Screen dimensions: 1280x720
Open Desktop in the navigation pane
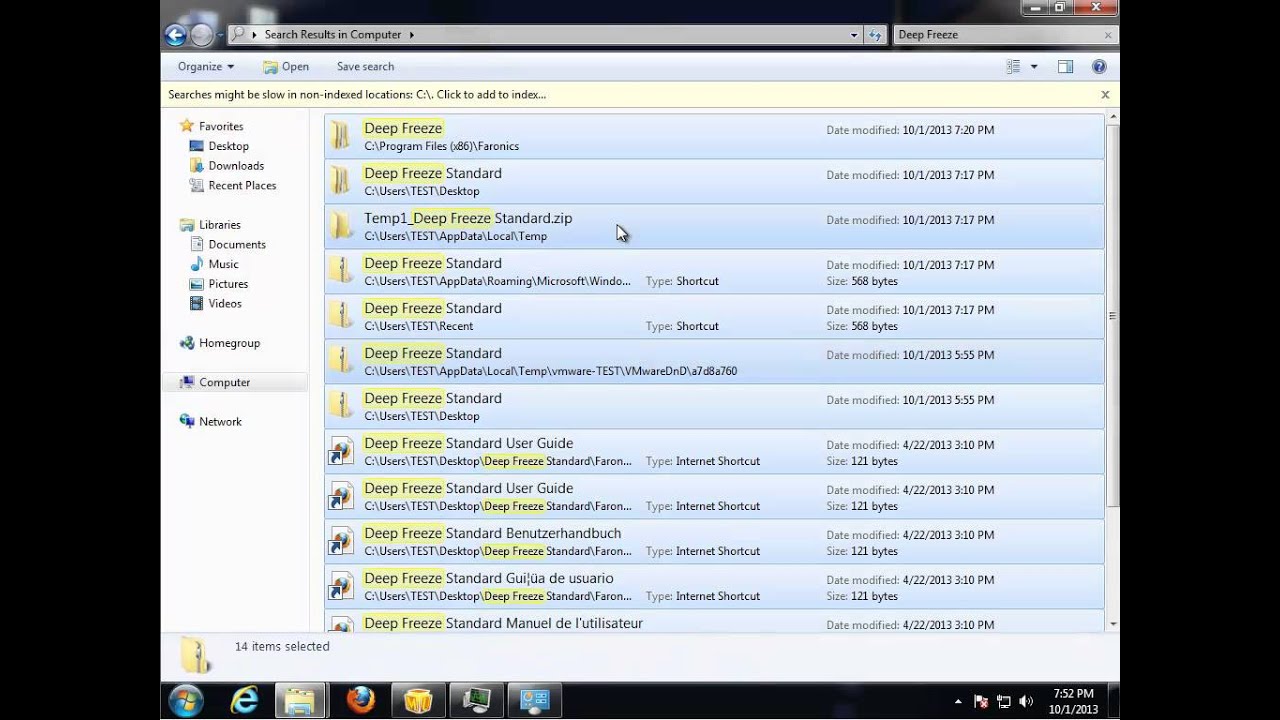coord(228,146)
